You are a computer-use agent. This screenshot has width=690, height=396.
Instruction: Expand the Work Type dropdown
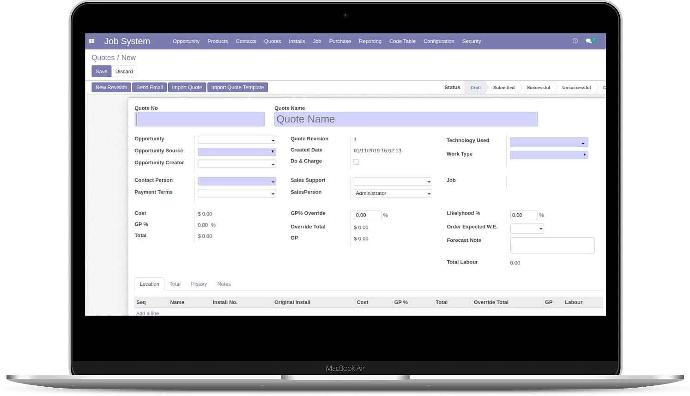pyautogui.click(x=549, y=155)
